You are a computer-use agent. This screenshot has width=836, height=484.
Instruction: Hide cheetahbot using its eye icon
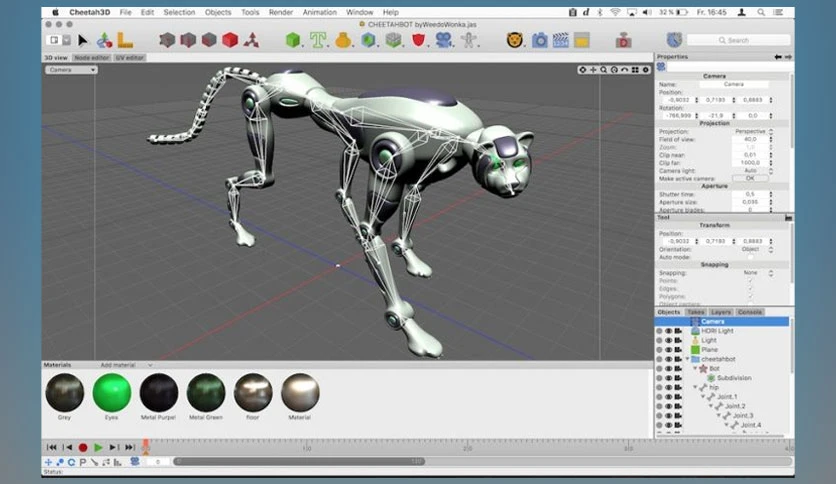tap(668, 359)
